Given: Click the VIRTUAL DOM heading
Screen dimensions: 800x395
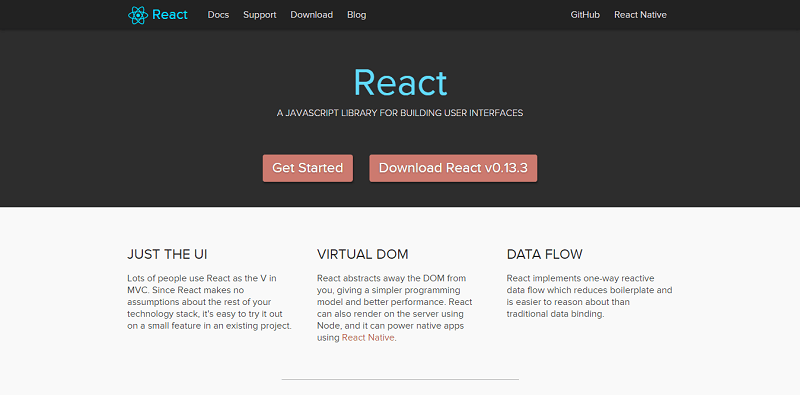Looking at the screenshot, I should pyautogui.click(x=363, y=254).
